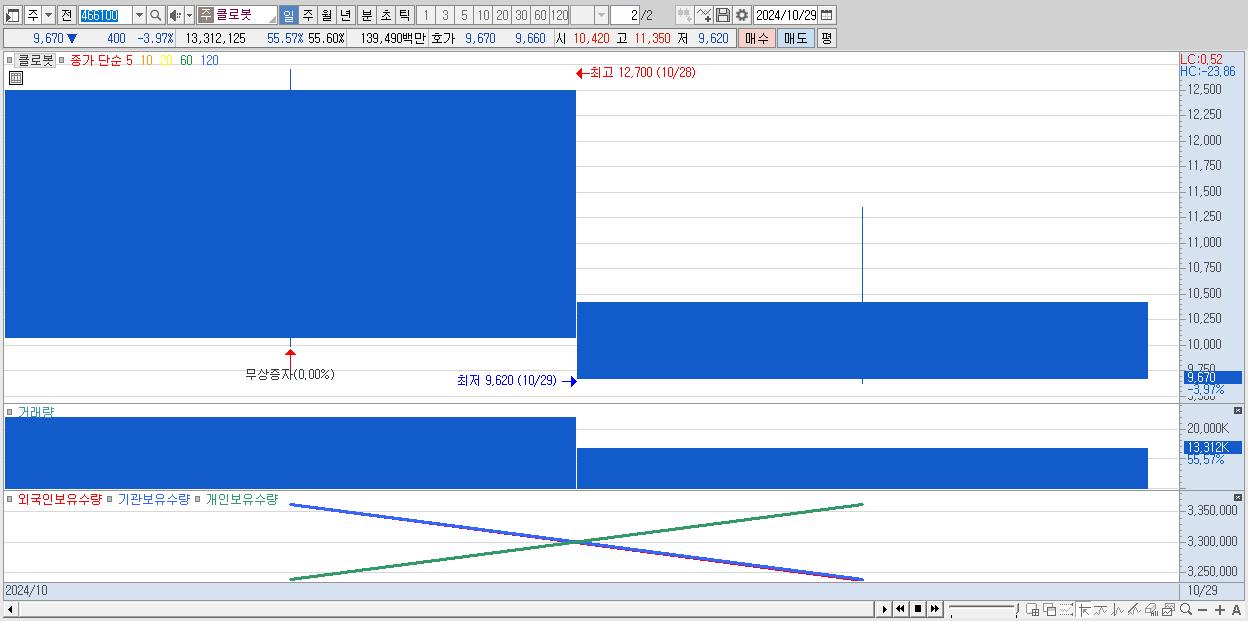Expand the stock code history dropdown
Screen dimensions: 1248x621
pos(139,15)
